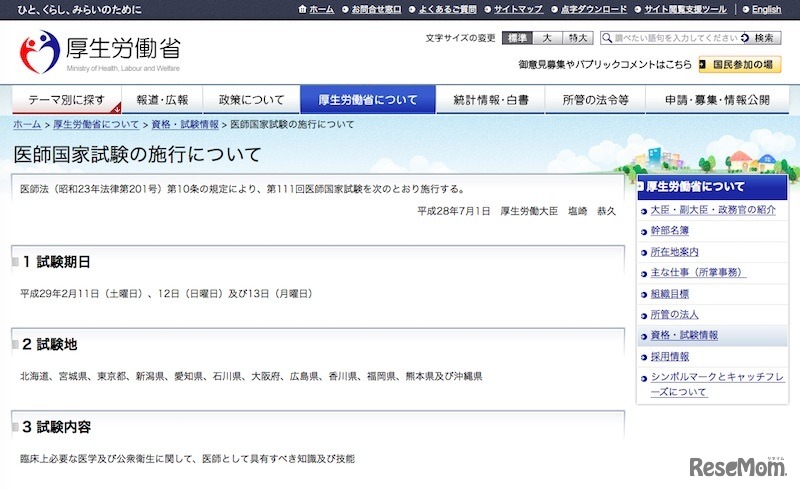The height and width of the screenshot is (490, 800).
Task: Open 採用情報 sidebar link
Action: 669,357
